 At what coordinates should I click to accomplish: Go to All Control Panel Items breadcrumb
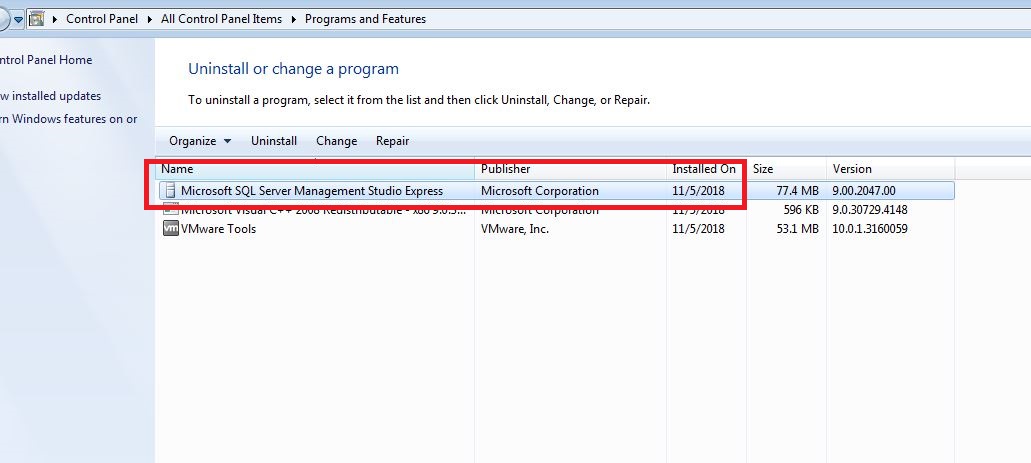[222, 19]
